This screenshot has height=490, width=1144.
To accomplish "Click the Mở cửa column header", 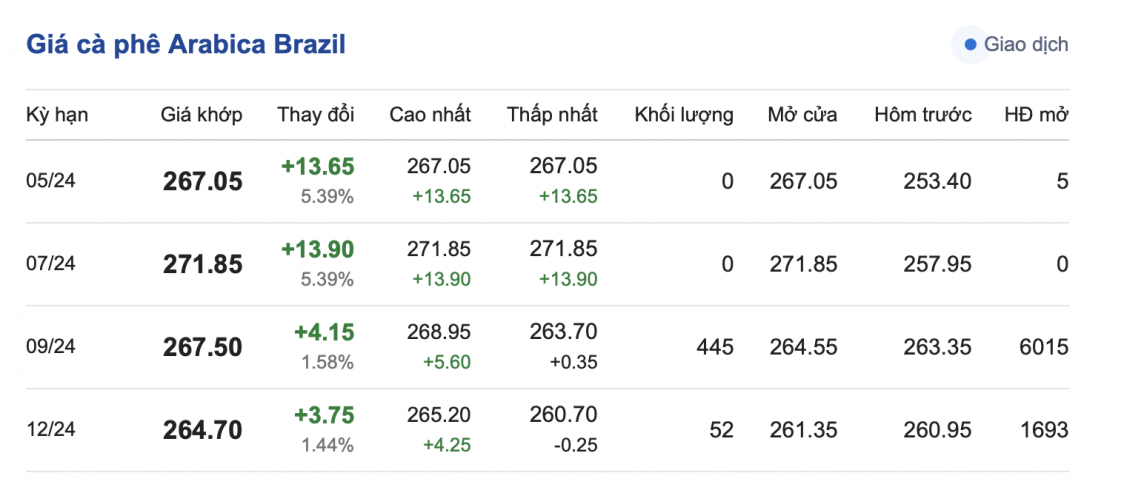I will tap(802, 115).
